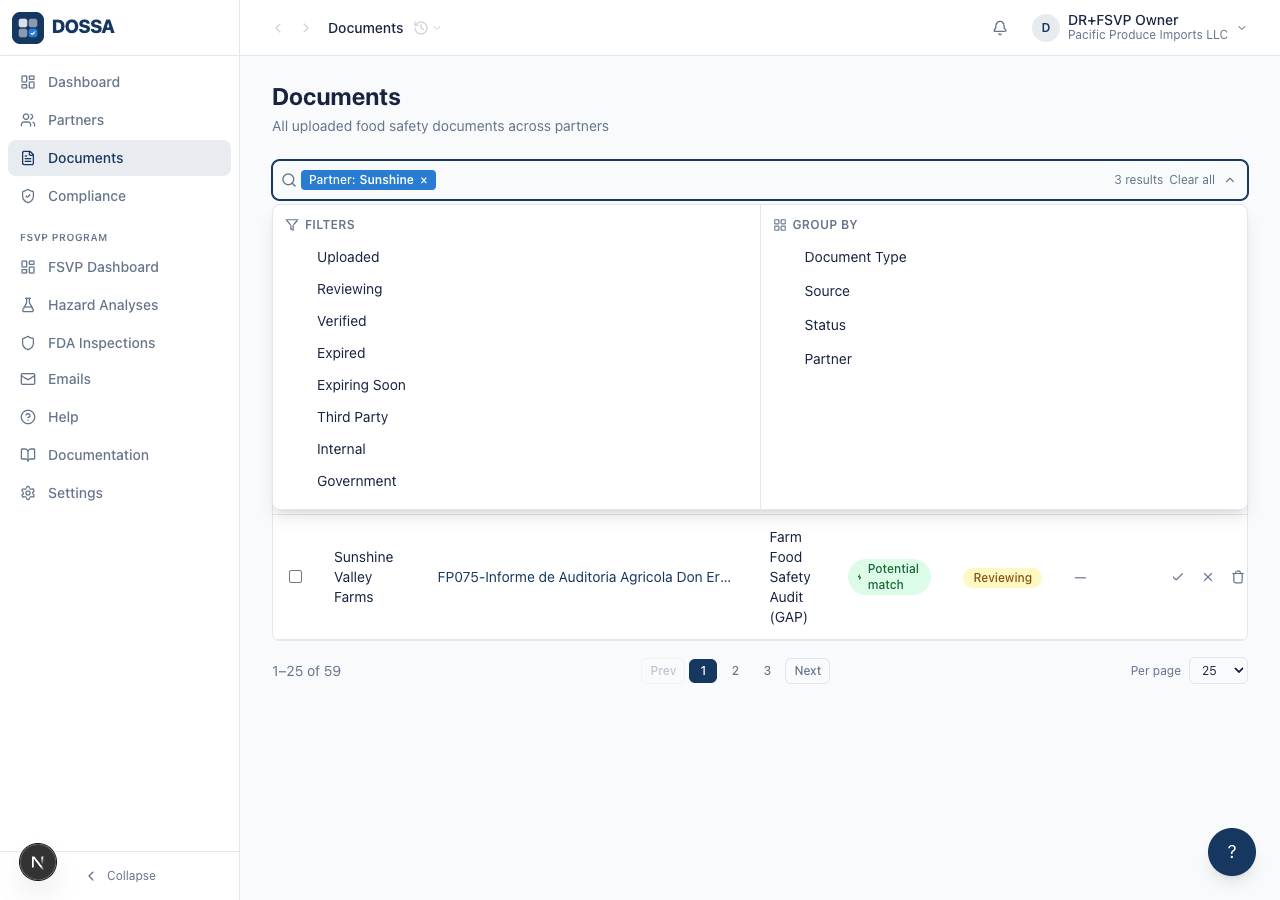Open FDA Inspections

[119, 343]
